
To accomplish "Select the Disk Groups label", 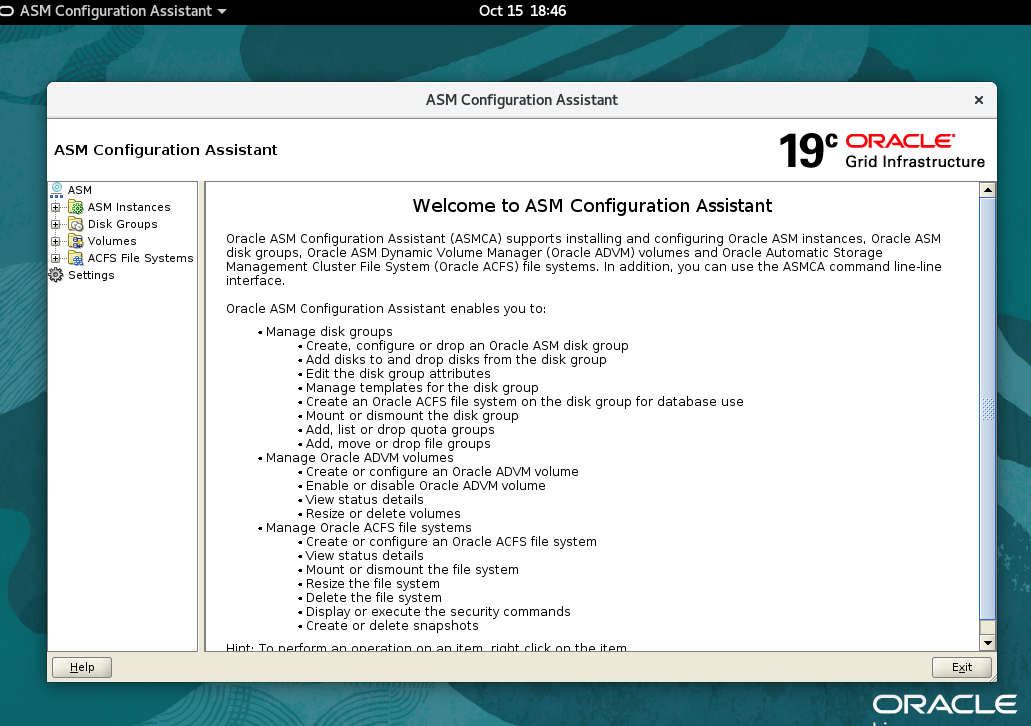I will [123, 224].
